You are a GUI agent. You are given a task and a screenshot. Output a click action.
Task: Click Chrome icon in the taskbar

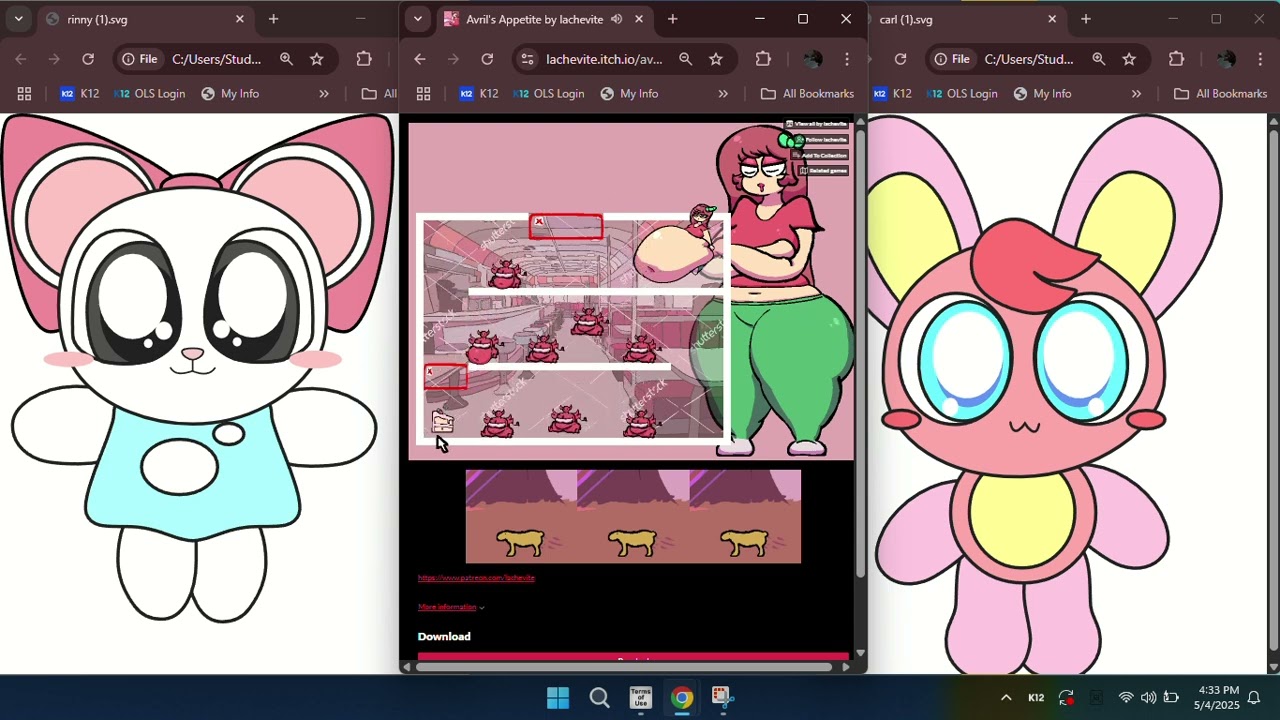[x=682, y=698]
